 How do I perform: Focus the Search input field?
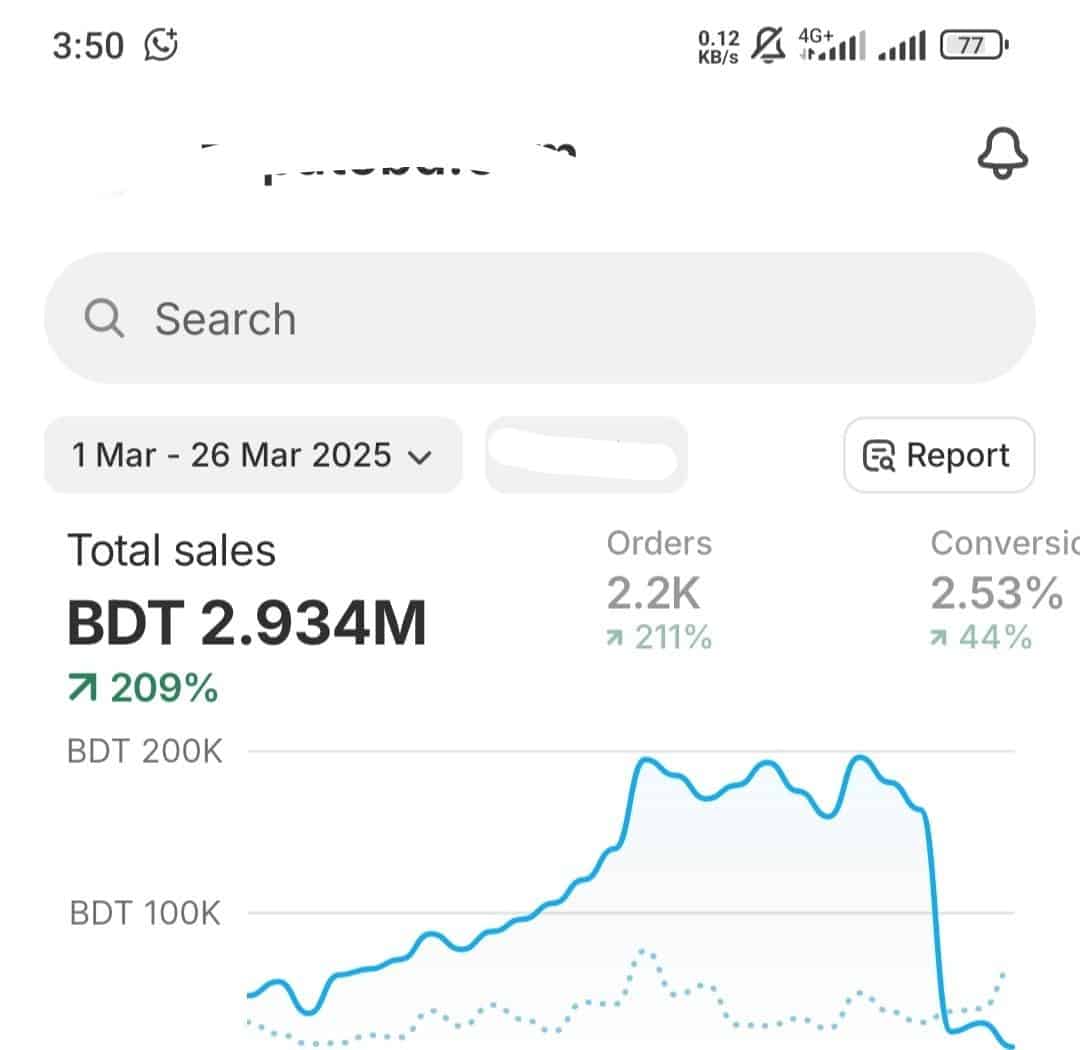click(539, 318)
